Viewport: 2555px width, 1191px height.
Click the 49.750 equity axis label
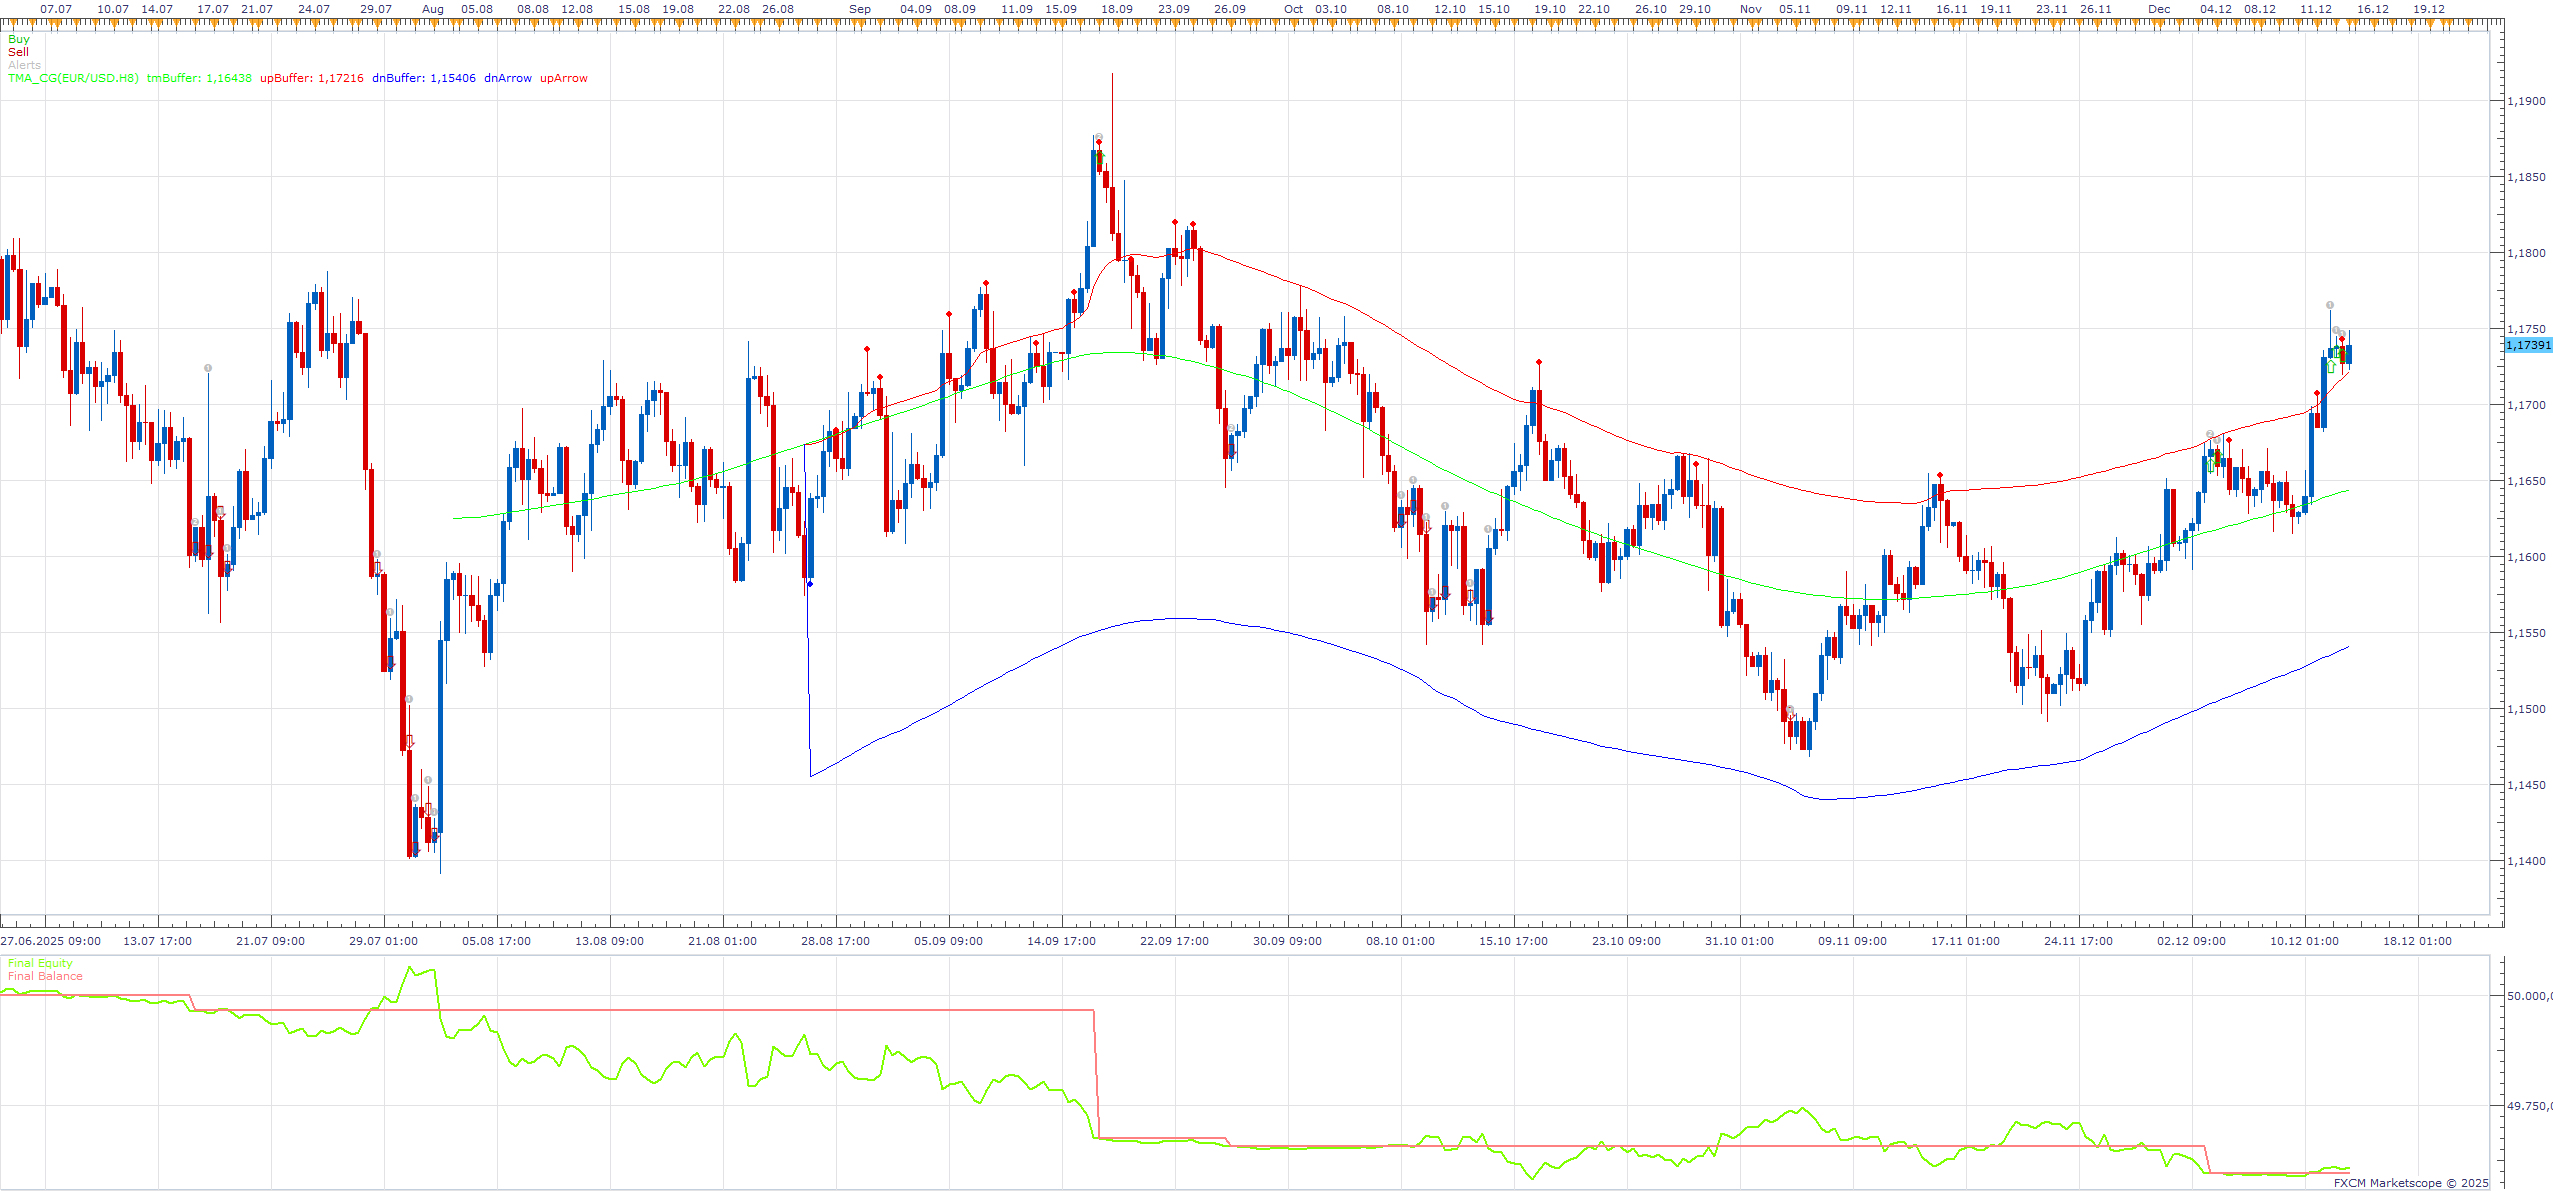(2530, 1106)
